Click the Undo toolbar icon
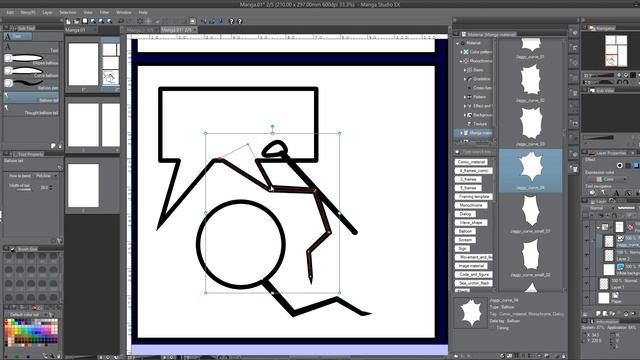The width and height of the screenshot is (640, 360). (121, 21)
